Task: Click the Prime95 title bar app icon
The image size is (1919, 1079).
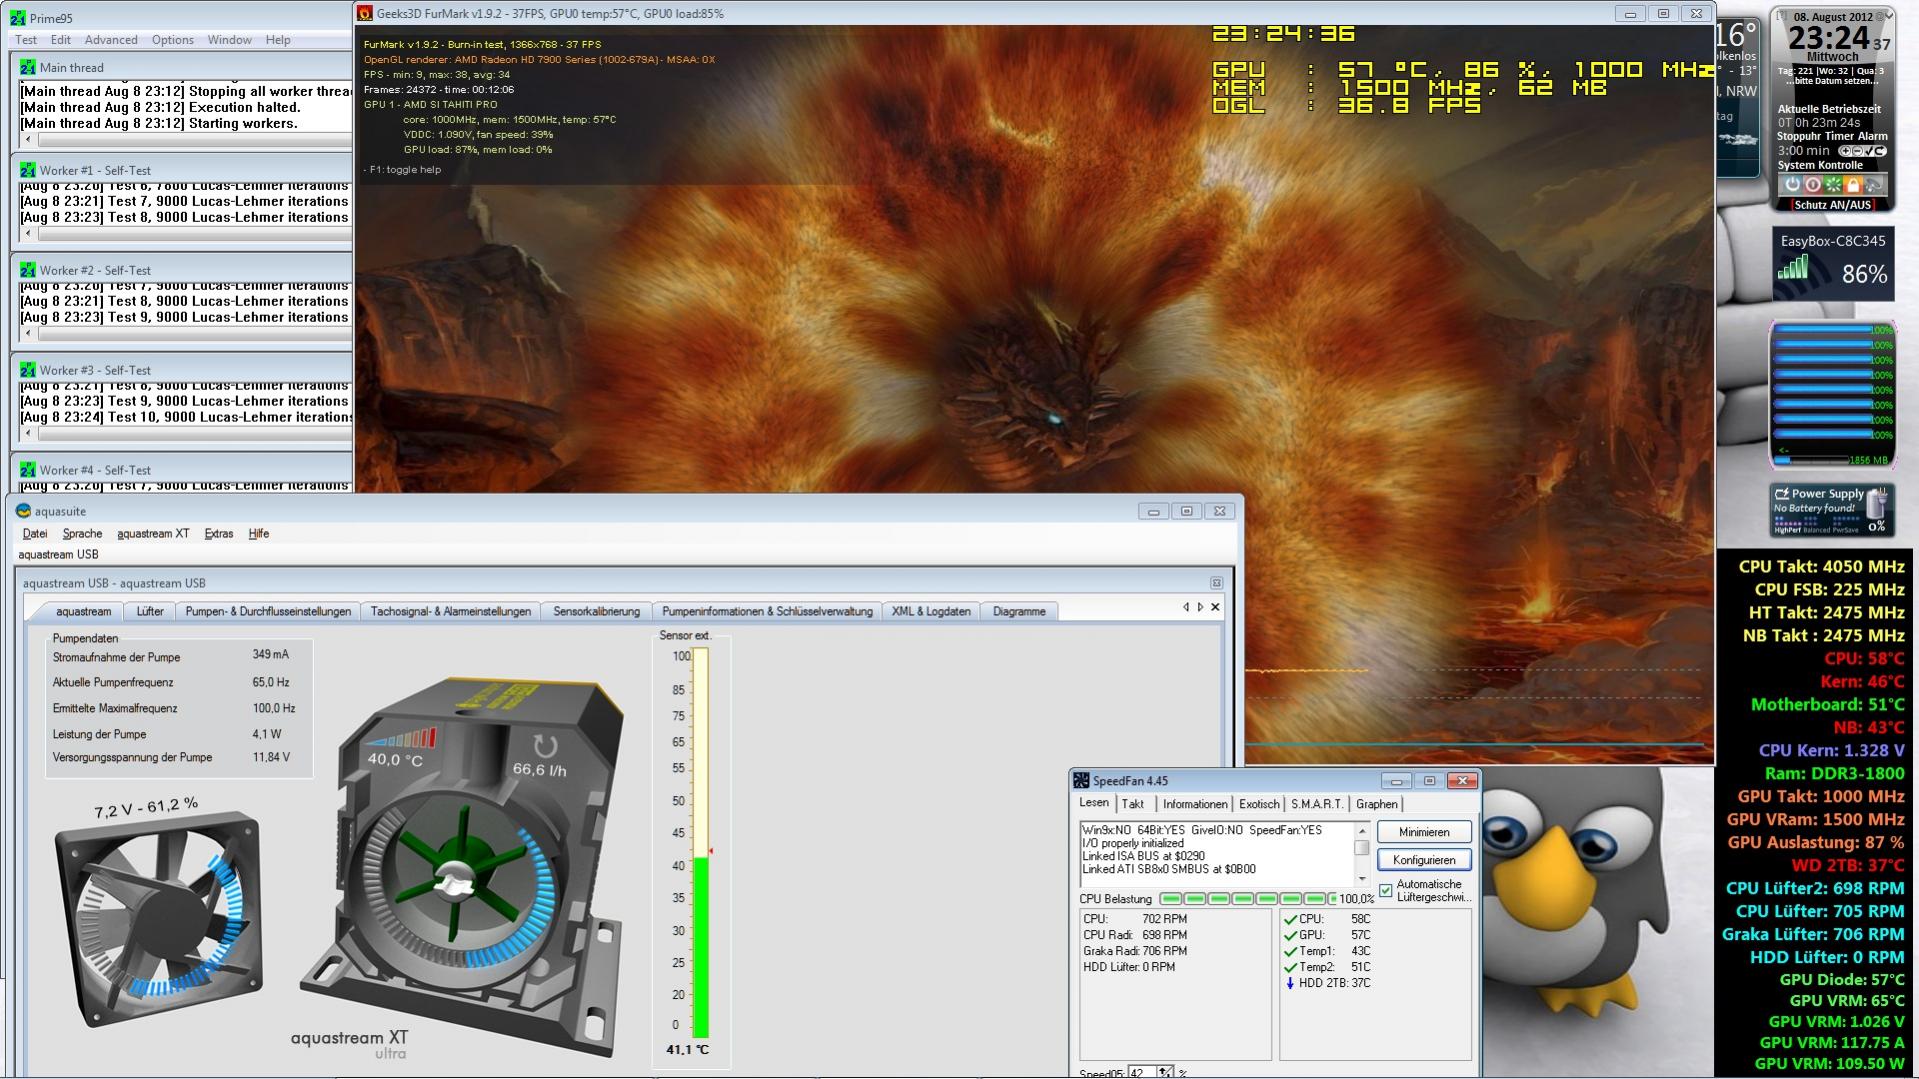Action: click(x=18, y=18)
